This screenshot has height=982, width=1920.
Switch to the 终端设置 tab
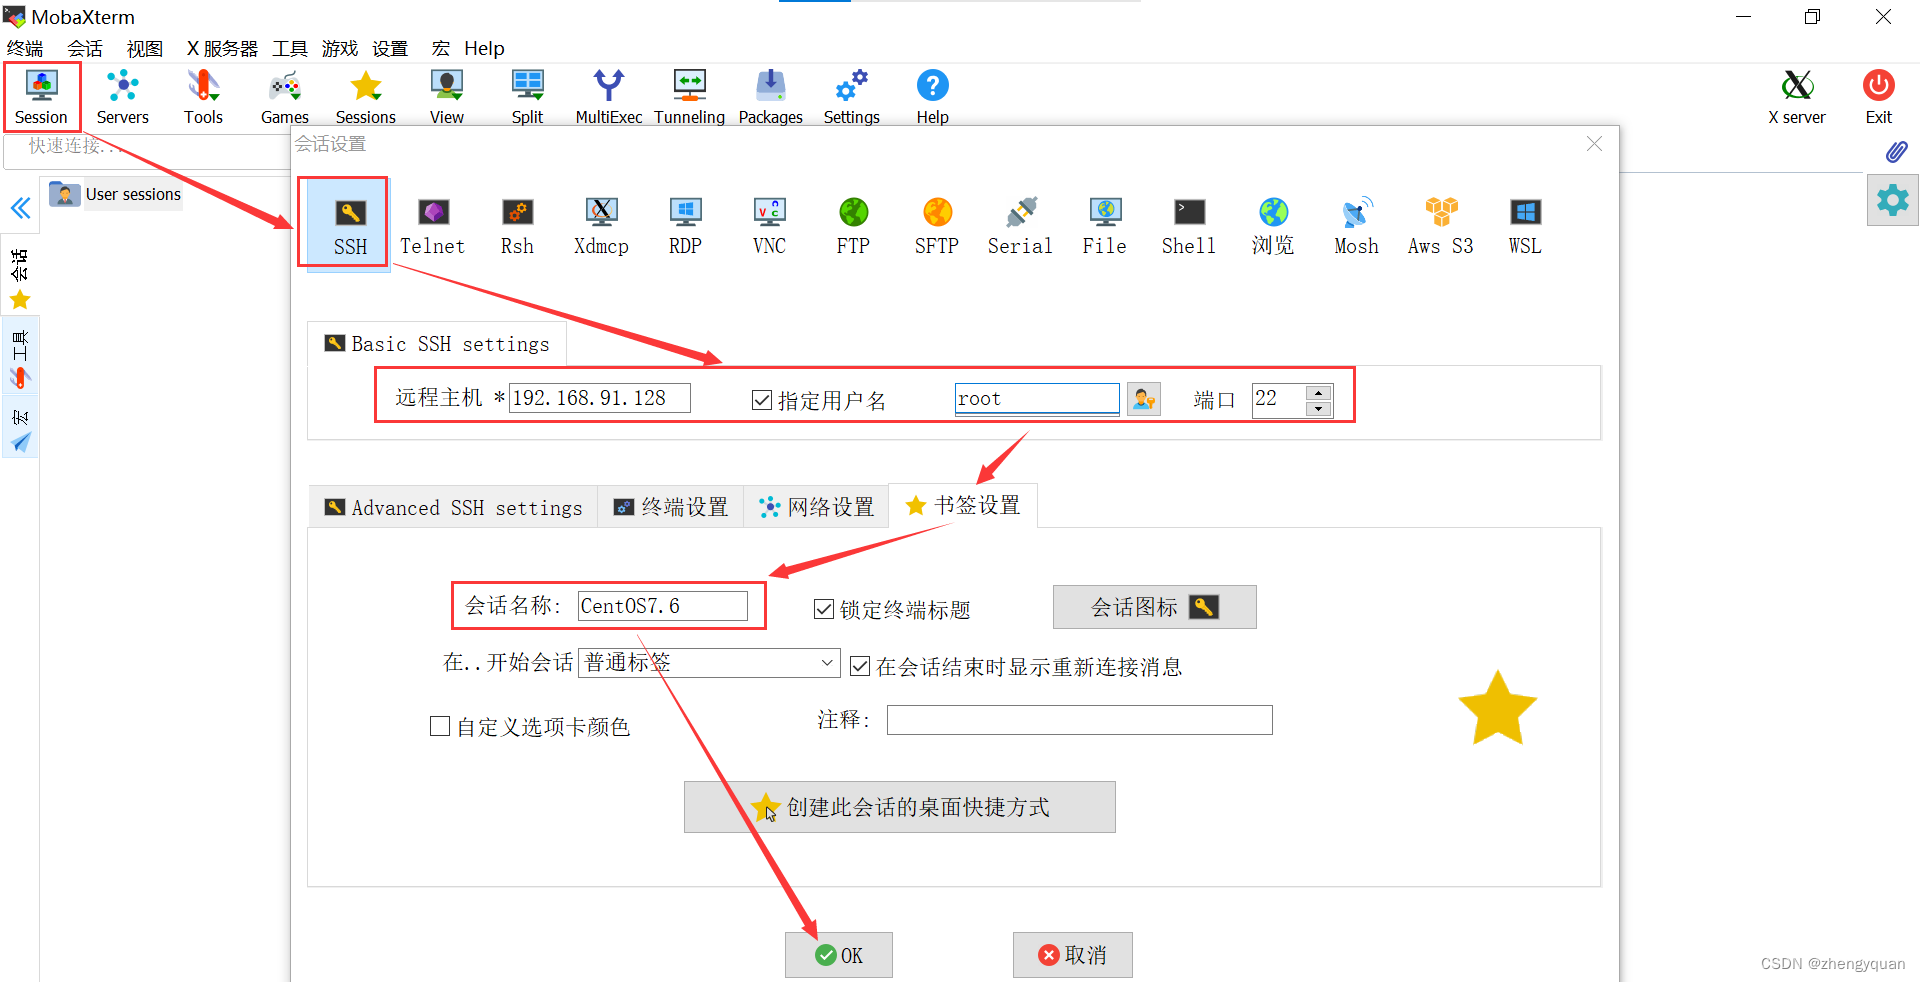[671, 507]
